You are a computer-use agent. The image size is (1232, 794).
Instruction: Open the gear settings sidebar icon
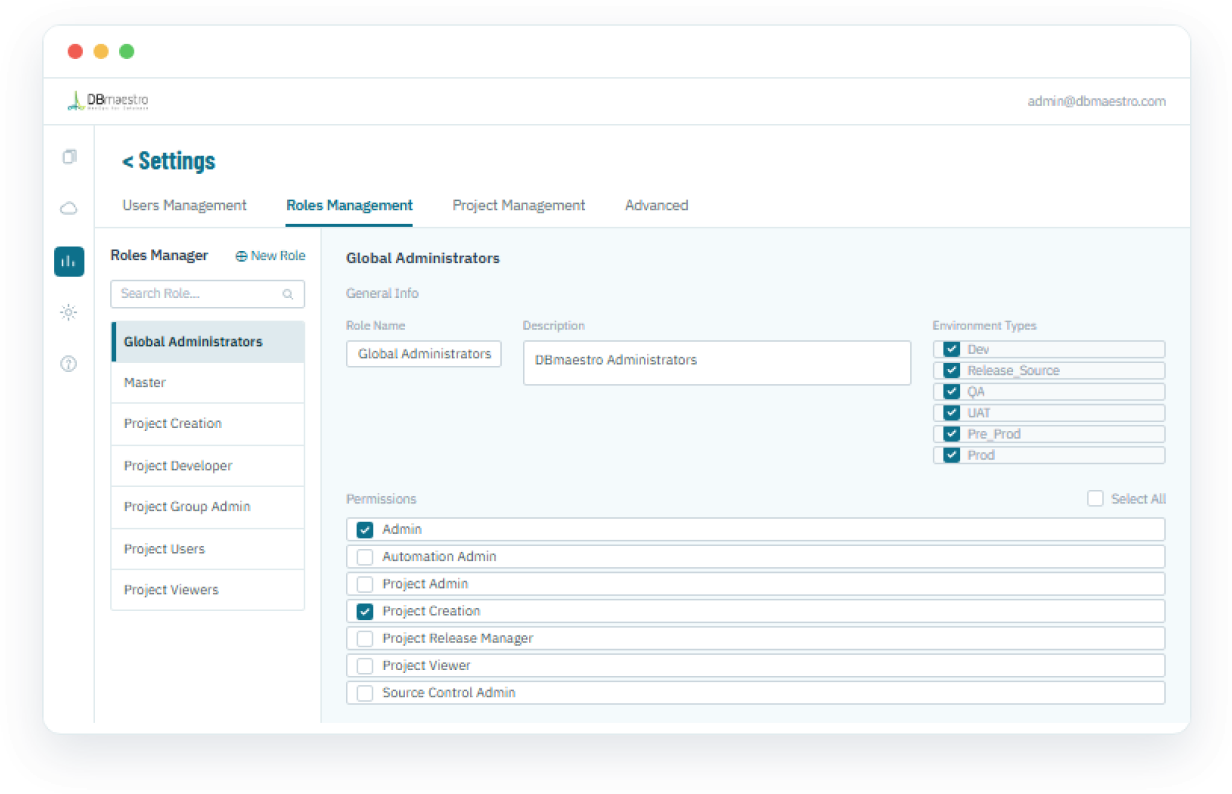click(x=69, y=312)
